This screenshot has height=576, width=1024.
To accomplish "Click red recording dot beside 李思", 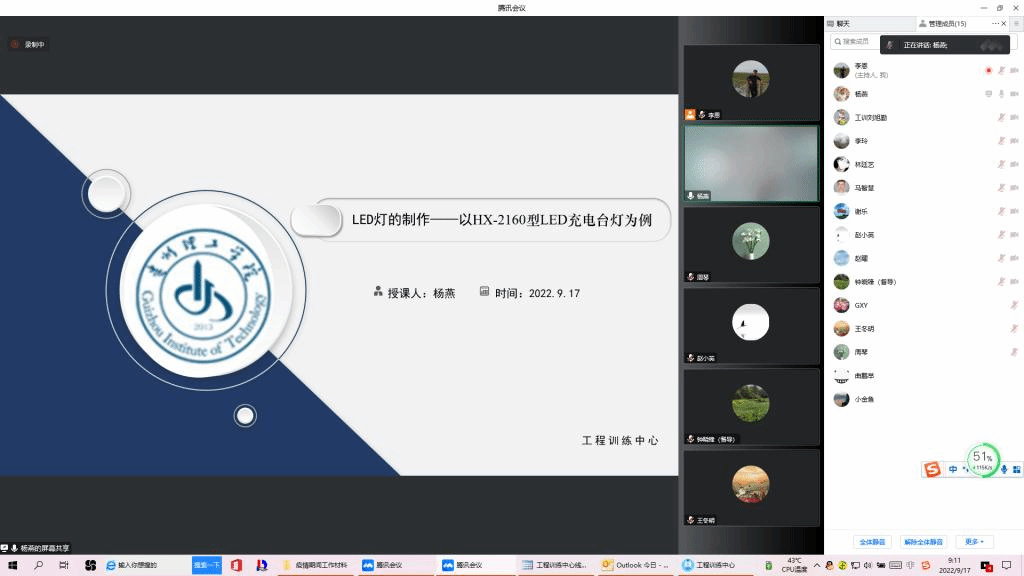I will click(x=988, y=70).
